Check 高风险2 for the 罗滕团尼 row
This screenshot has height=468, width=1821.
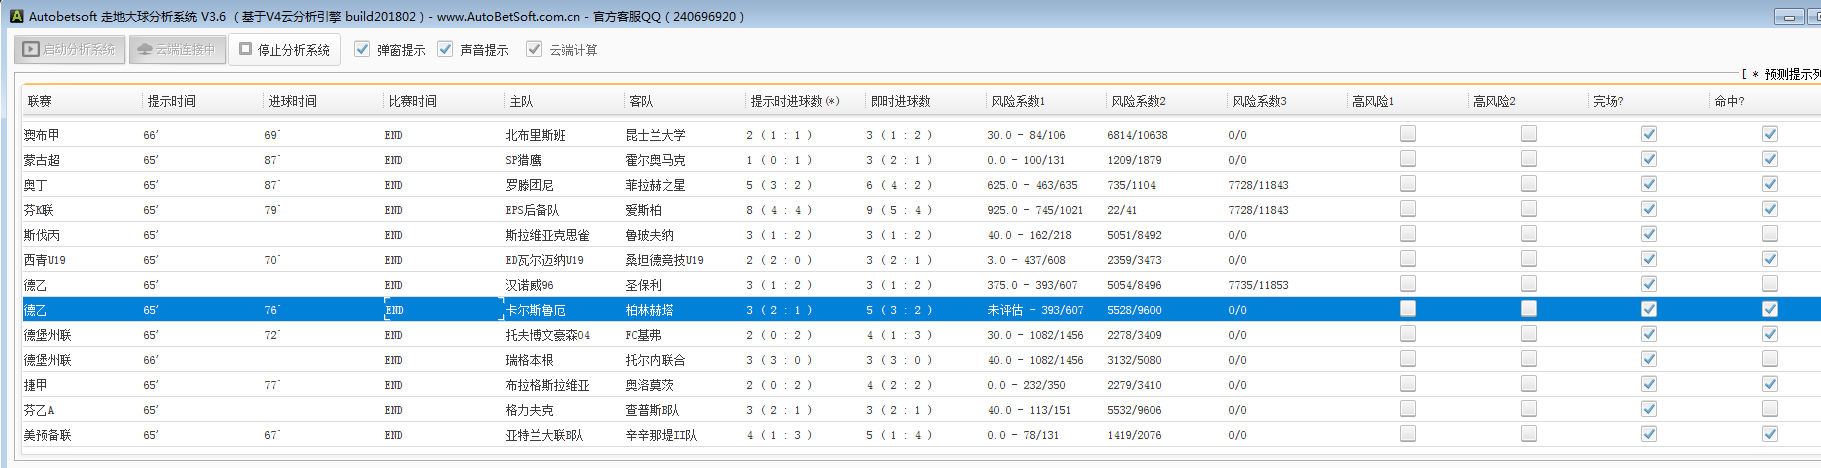(x=1528, y=184)
